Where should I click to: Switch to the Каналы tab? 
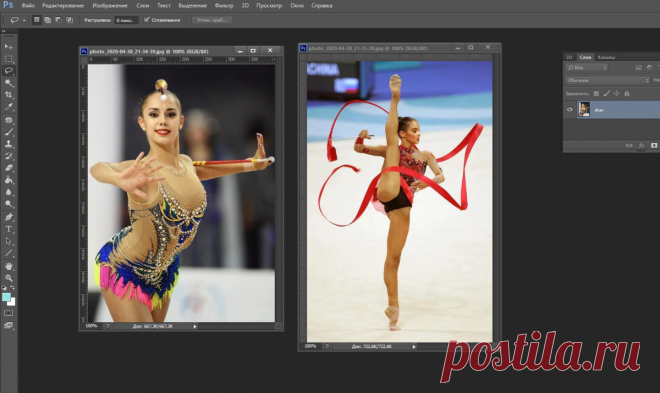pyautogui.click(x=606, y=57)
